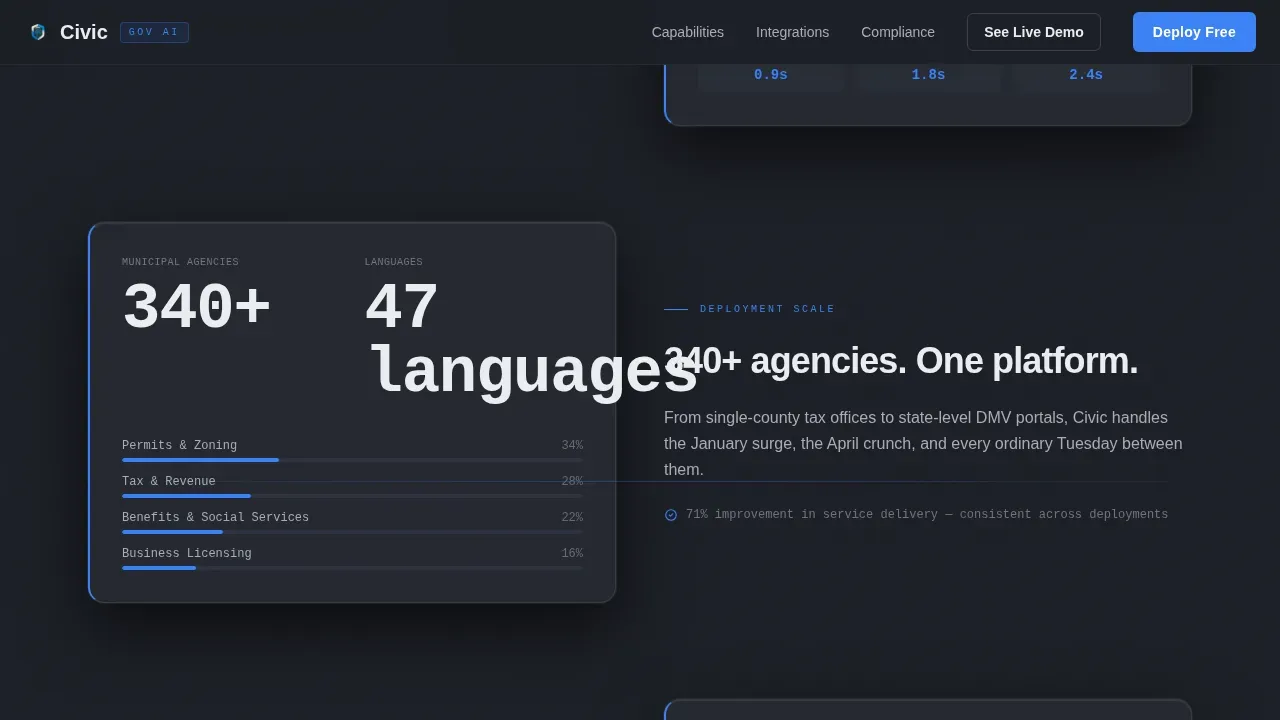Click the GOV AI badge
The width and height of the screenshot is (1280, 720).
tap(154, 32)
